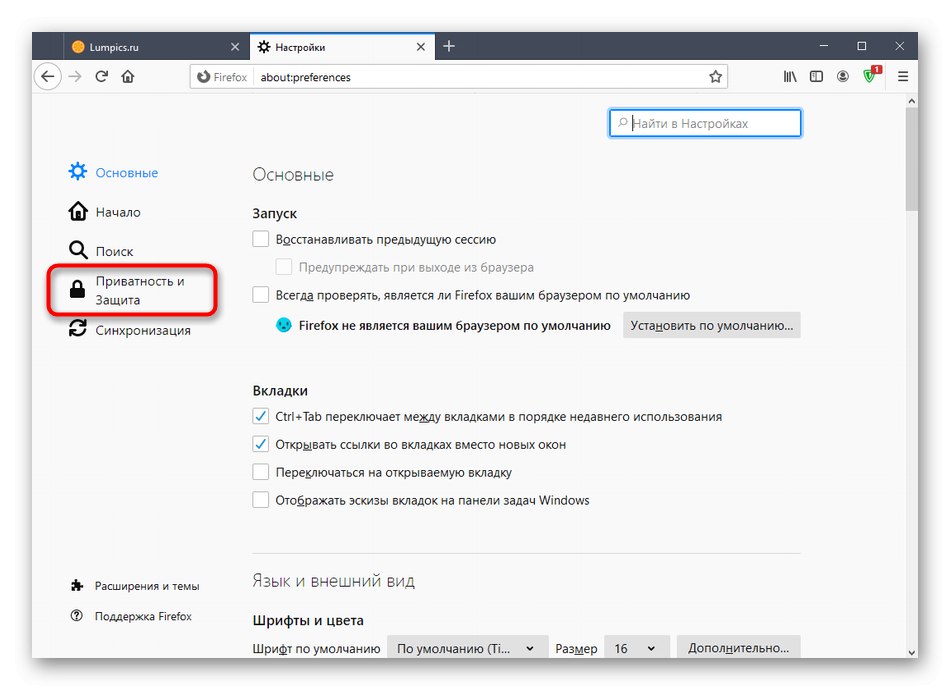Click the sad face default browser icon
The height and width of the screenshot is (690, 950).
[x=284, y=325]
